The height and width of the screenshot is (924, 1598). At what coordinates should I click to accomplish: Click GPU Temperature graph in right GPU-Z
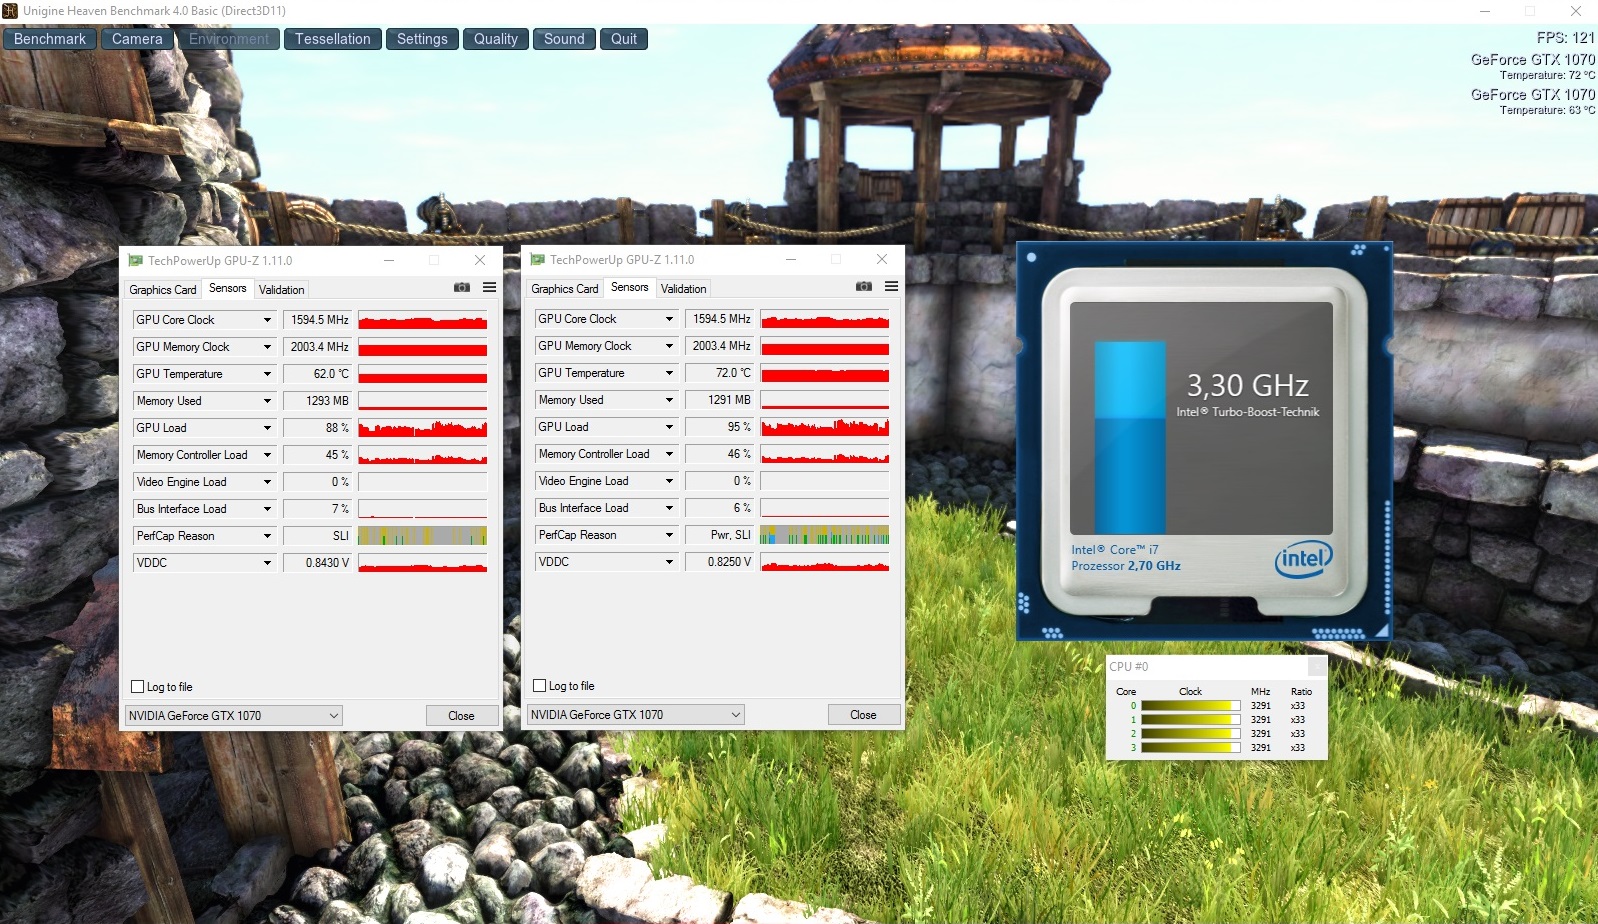(825, 373)
